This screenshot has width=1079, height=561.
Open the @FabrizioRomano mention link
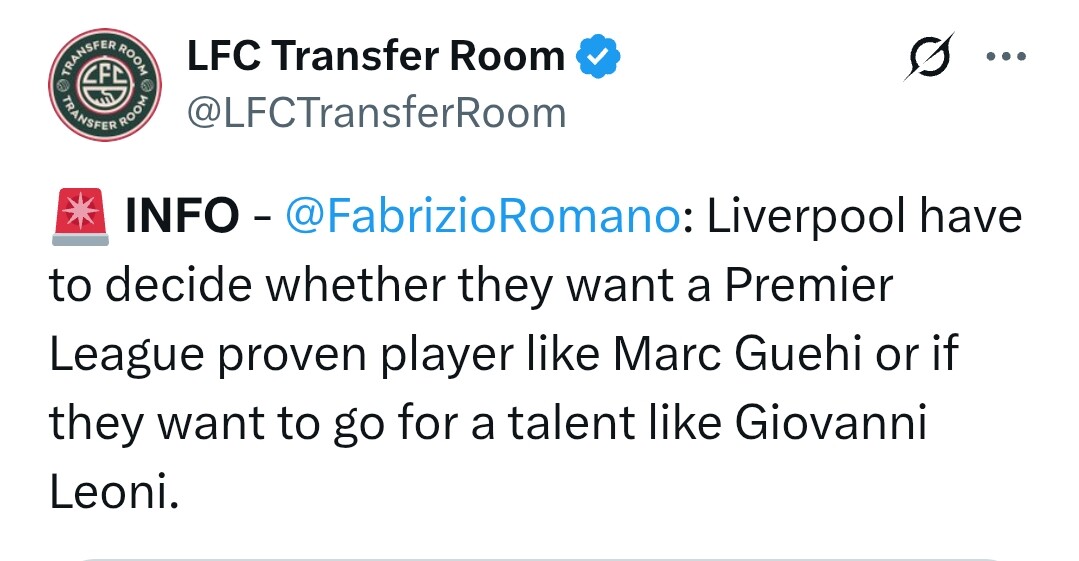pos(484,217)
